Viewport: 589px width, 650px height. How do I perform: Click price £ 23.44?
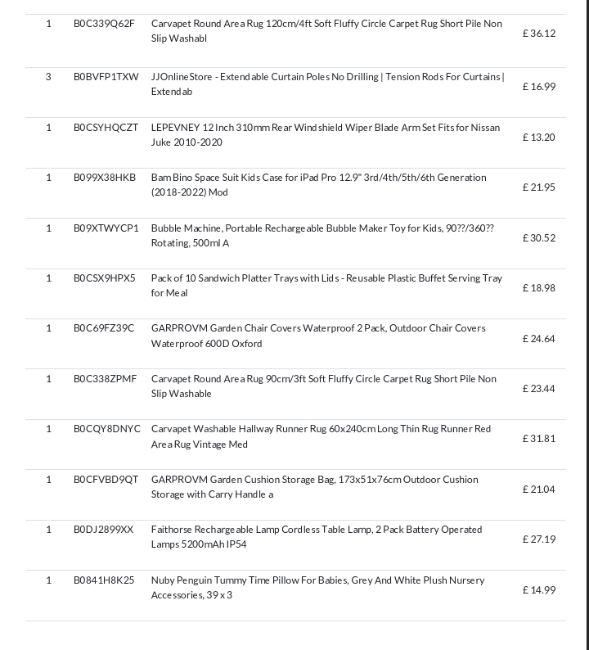(x=539, y=388)
